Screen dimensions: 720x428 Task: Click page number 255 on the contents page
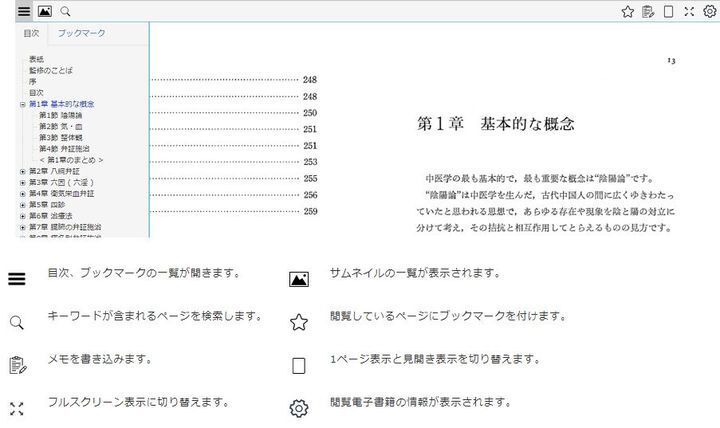310,178
